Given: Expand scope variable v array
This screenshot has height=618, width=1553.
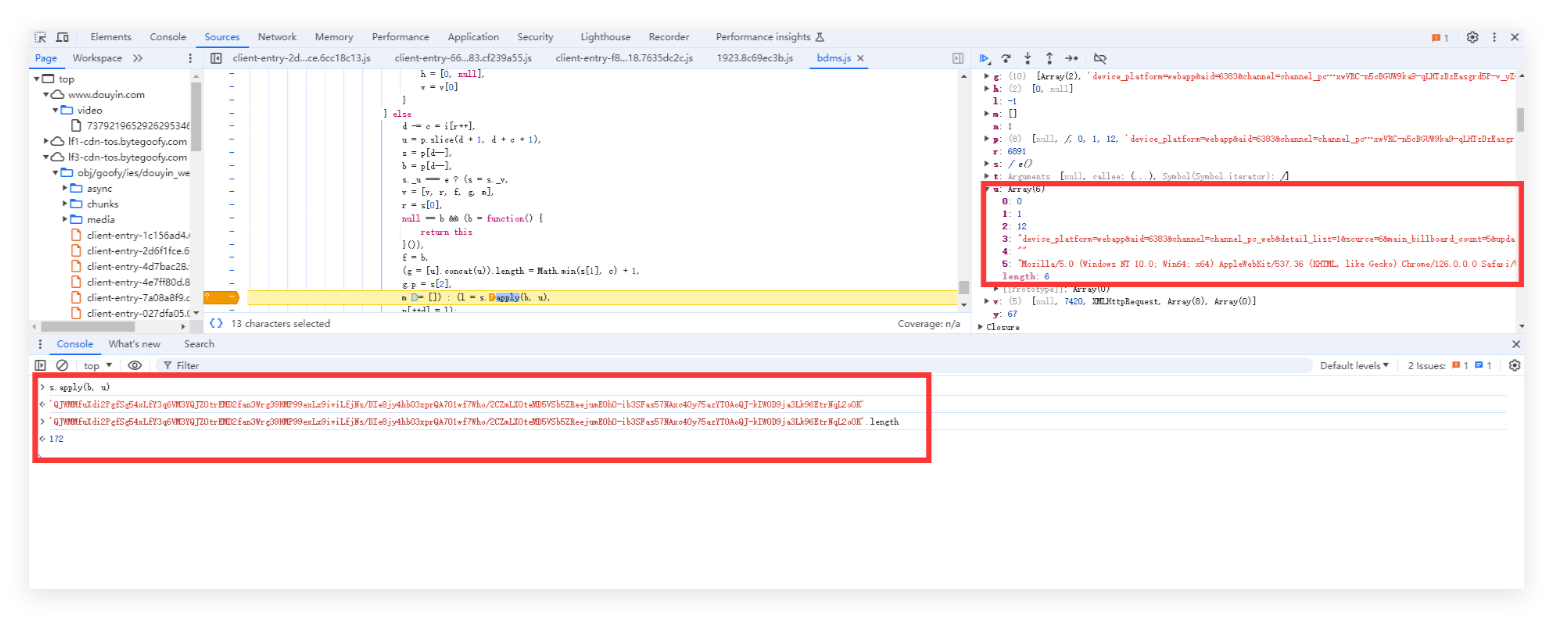Looking at the screenshot, I should tap(986, 301).
